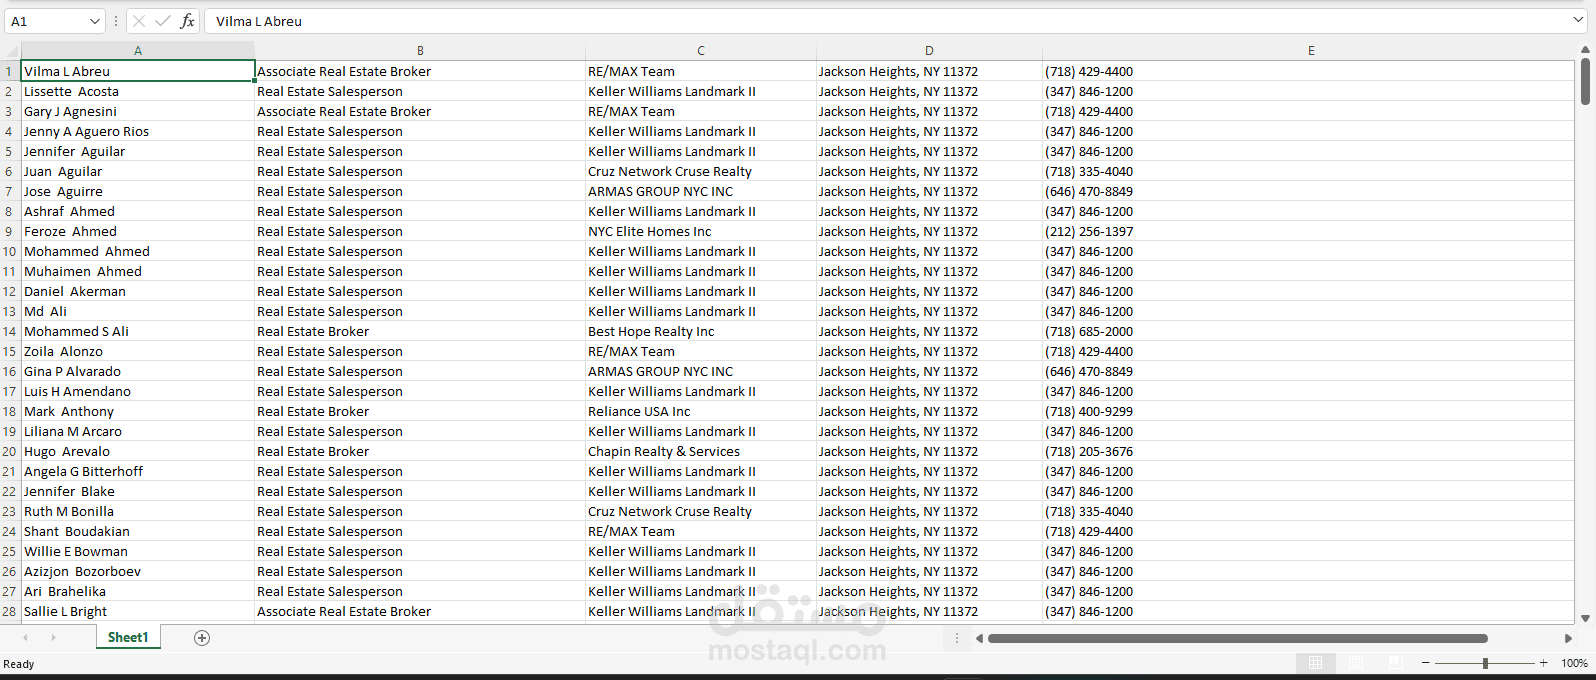This screenshot has height=680, width=1596.
Task: Select phone cell (718) 205-3676
Action: [1309, 451]
